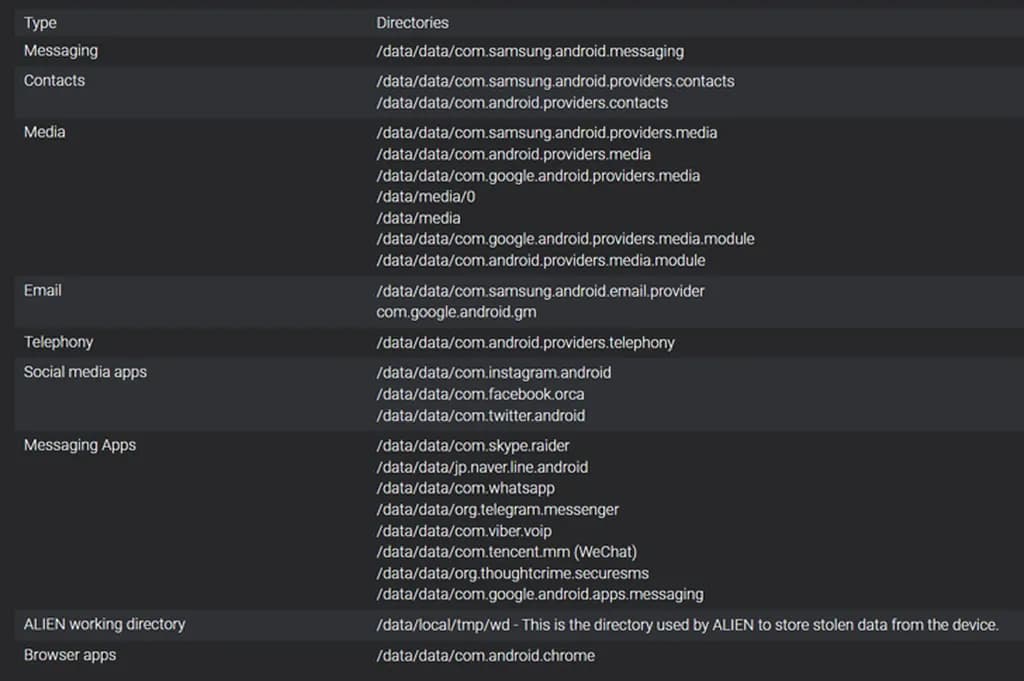
Task: Click the com.samsung.android.messaging directory path
Action: 530,51
